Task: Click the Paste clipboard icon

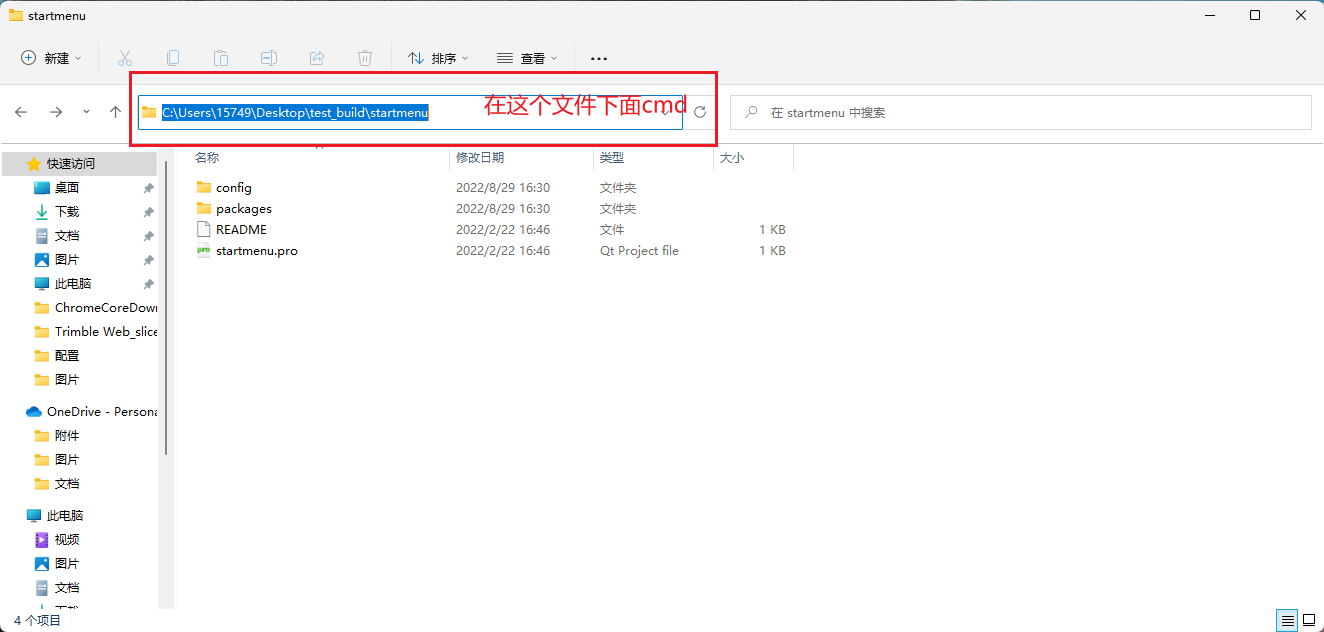Action: click(x=221, y=58)
